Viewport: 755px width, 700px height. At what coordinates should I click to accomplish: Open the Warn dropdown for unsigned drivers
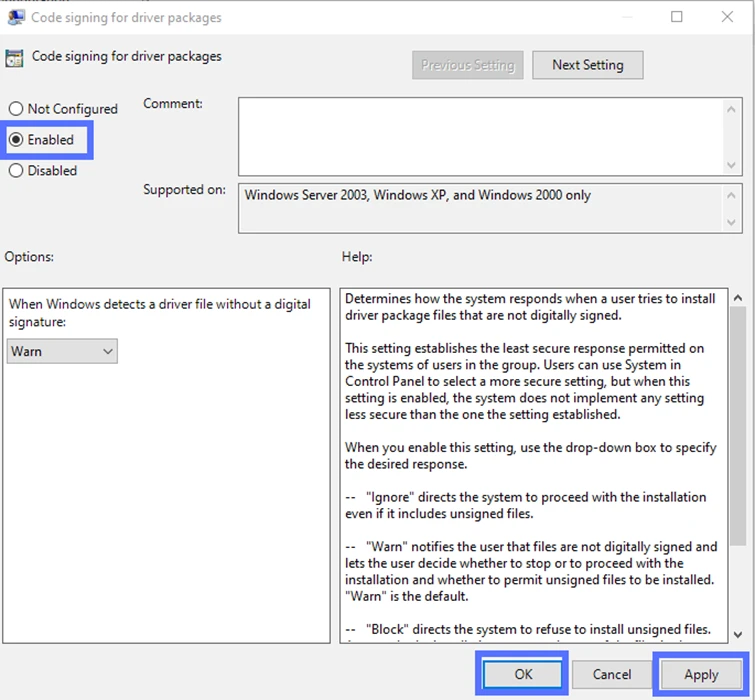62,351
